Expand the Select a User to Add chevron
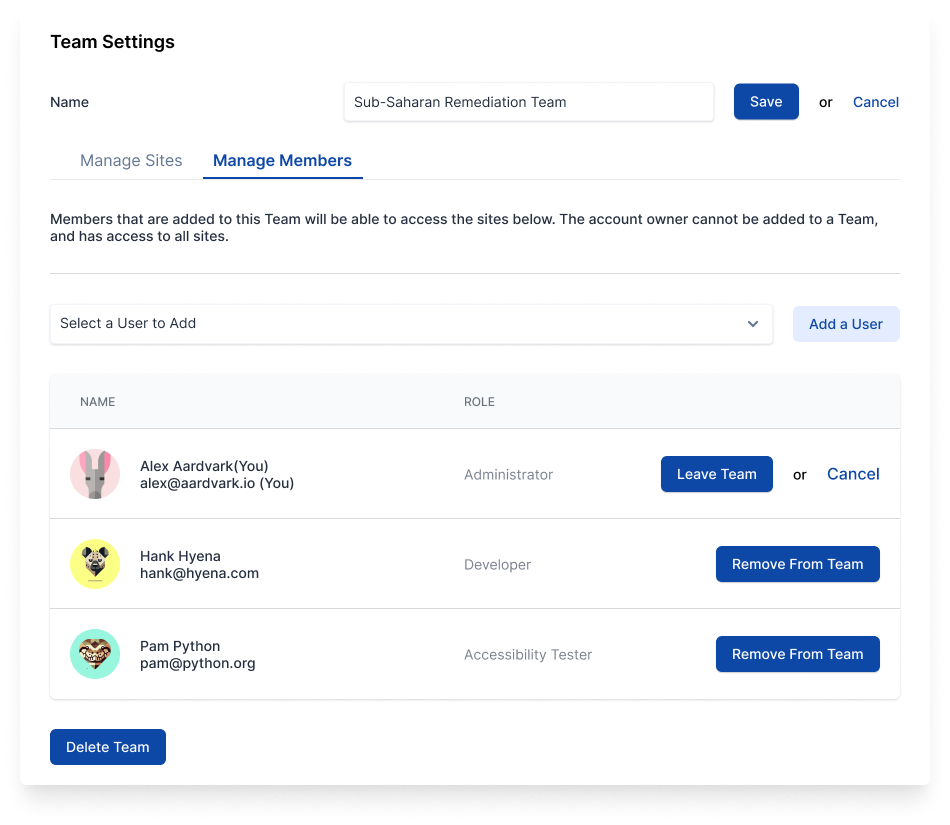The image size is (950, 825). click(752, 324)
